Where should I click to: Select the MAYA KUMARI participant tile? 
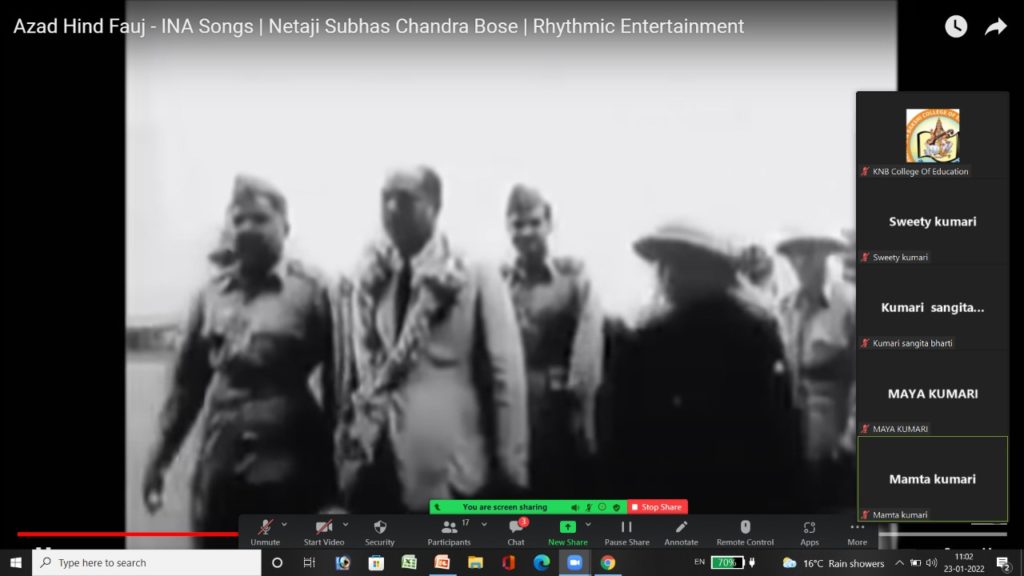coord(932,394)
